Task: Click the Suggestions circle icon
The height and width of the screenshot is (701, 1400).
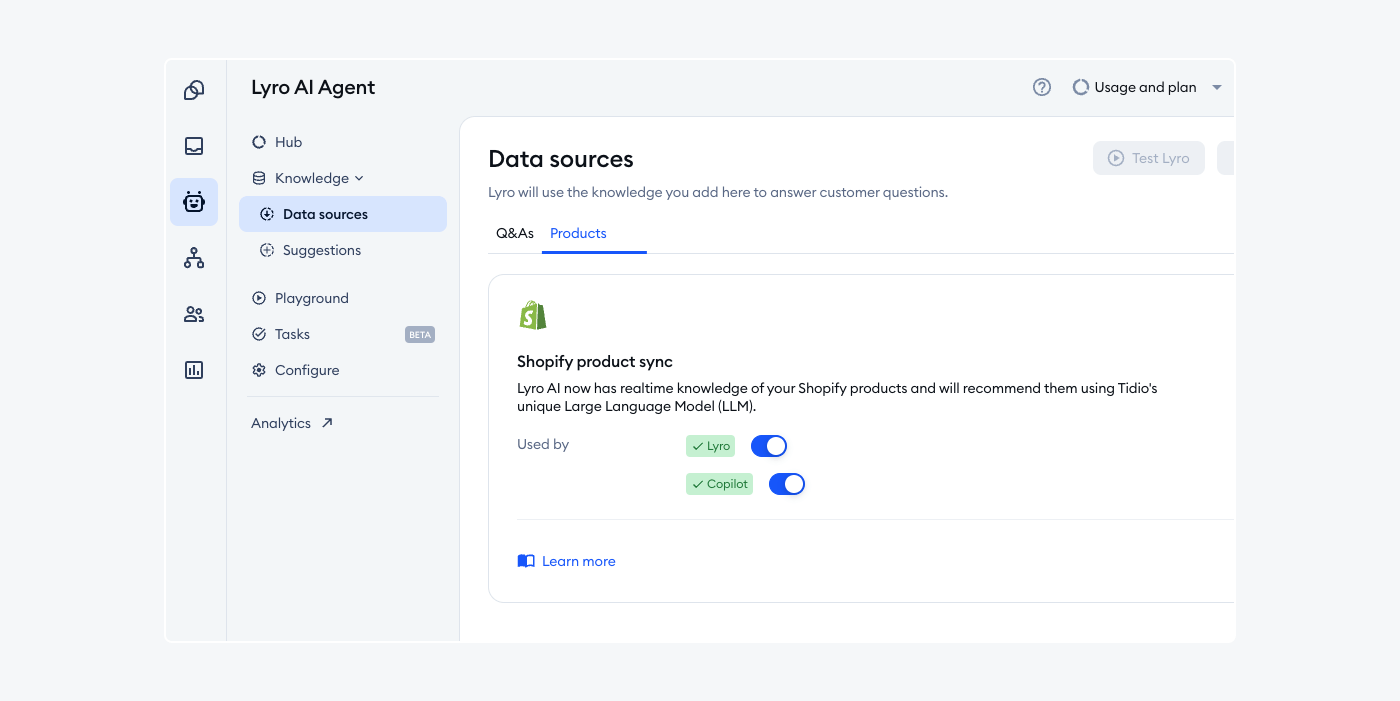Action: click(267, 250)
